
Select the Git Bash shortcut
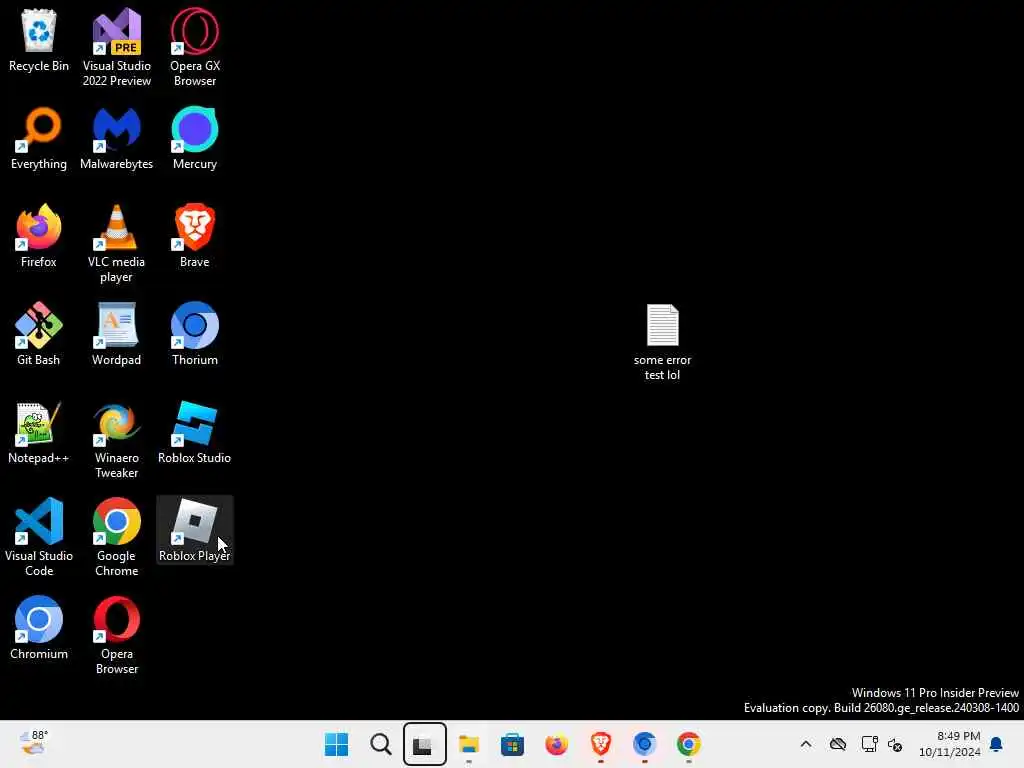click(x=39, y=334)
